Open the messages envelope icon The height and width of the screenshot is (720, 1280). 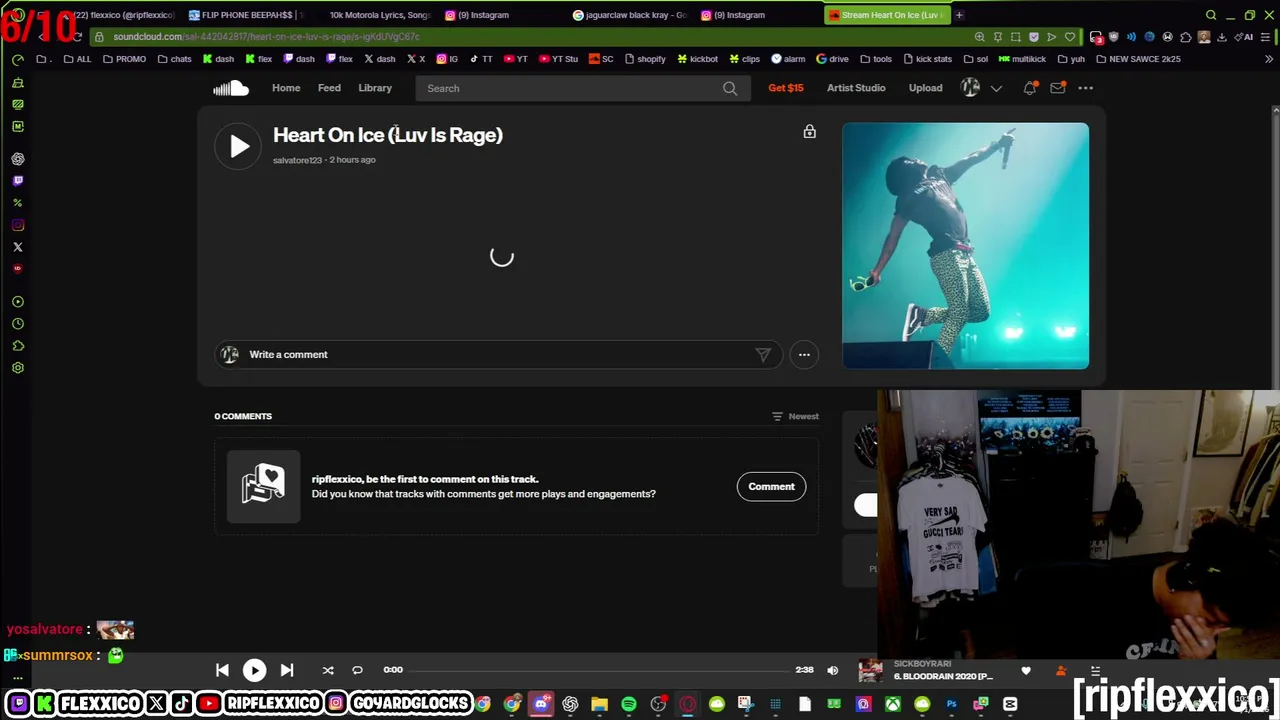click(1057, 88)
